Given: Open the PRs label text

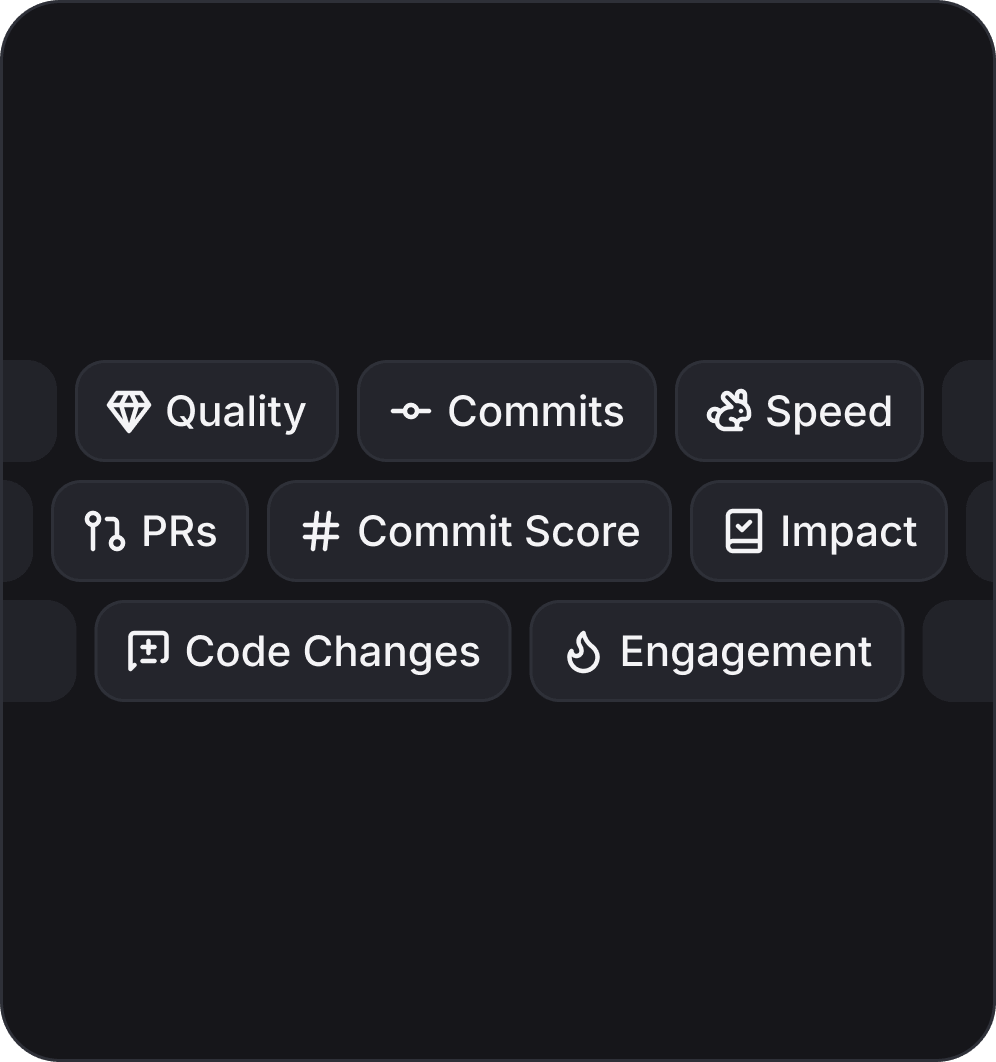Looking at the screenshot, I should coord(179,531).
